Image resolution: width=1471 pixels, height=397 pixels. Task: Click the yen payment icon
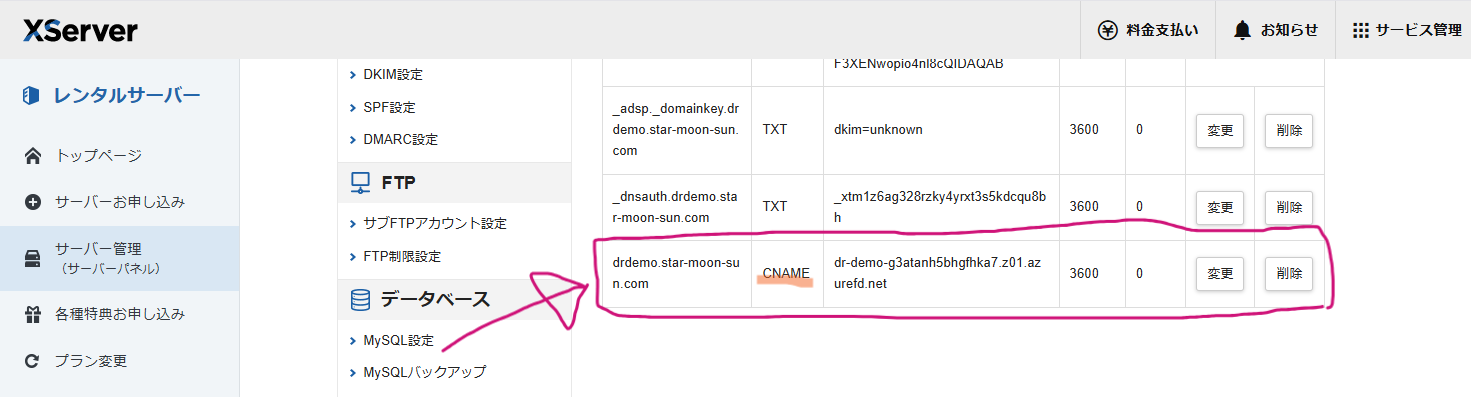(1107, 30)
